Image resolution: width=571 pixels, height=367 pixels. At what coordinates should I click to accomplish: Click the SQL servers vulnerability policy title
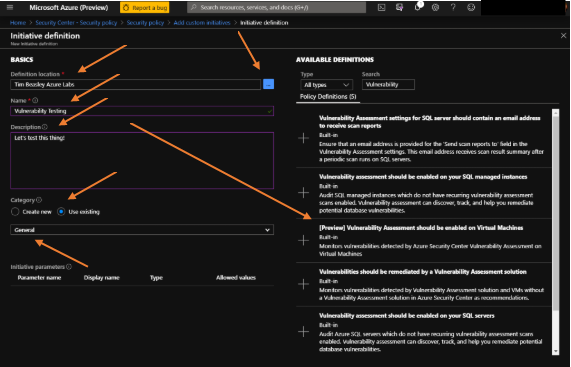tap(407, 316)
